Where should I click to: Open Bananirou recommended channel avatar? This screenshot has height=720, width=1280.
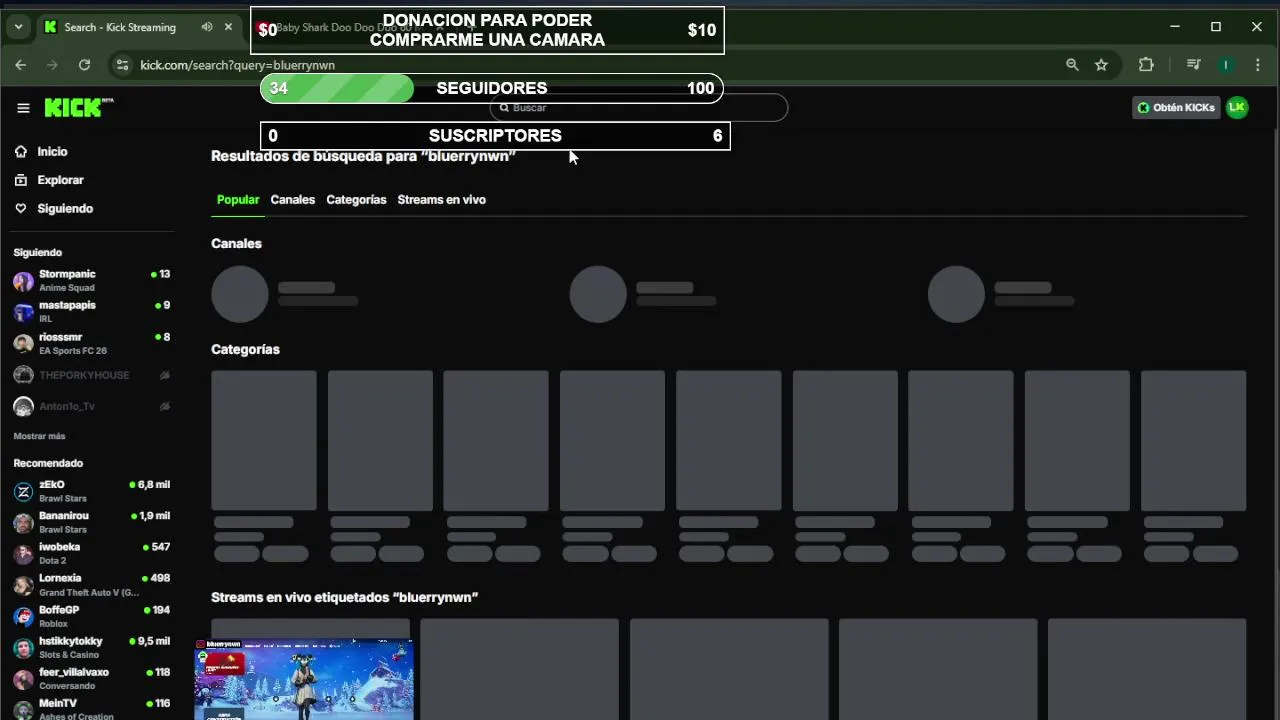tap(23, 522)
